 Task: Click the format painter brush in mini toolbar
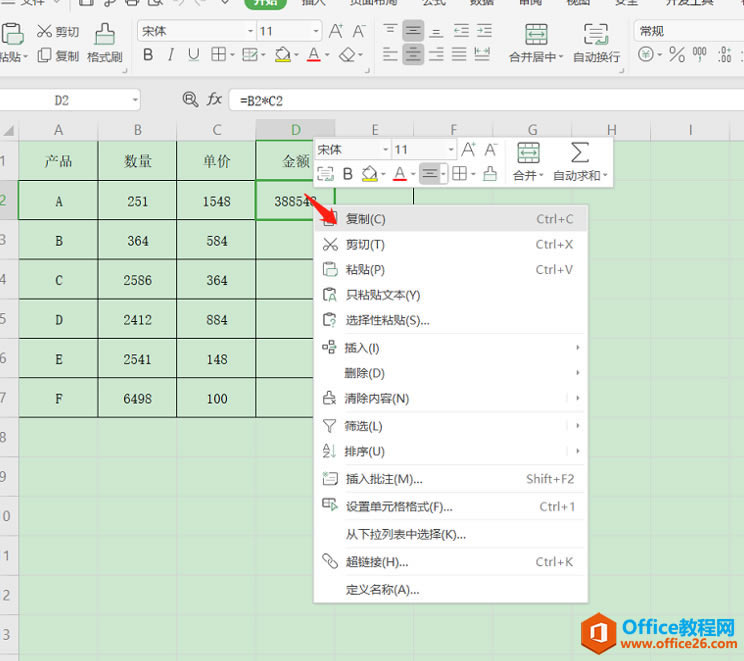[x=490, y=174]
